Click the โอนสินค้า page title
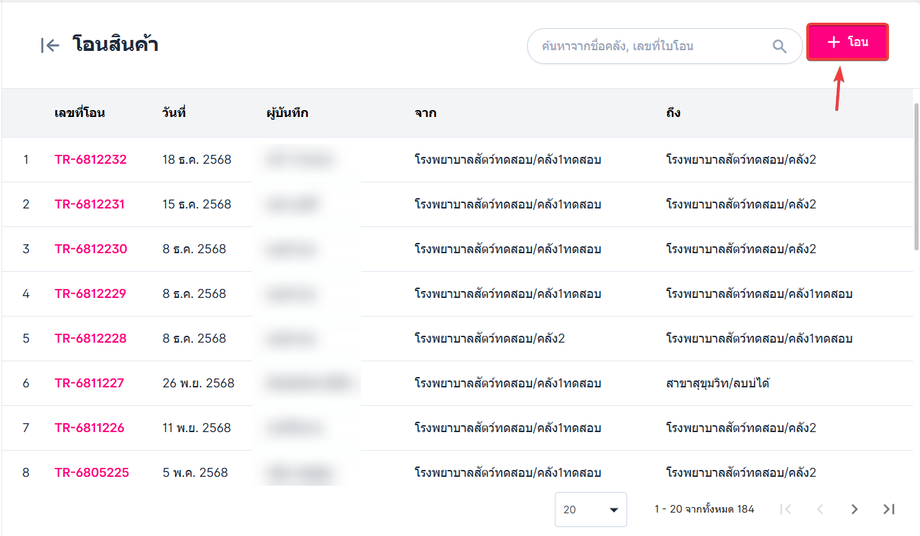 pyautogui.click(x=116, y=44)
